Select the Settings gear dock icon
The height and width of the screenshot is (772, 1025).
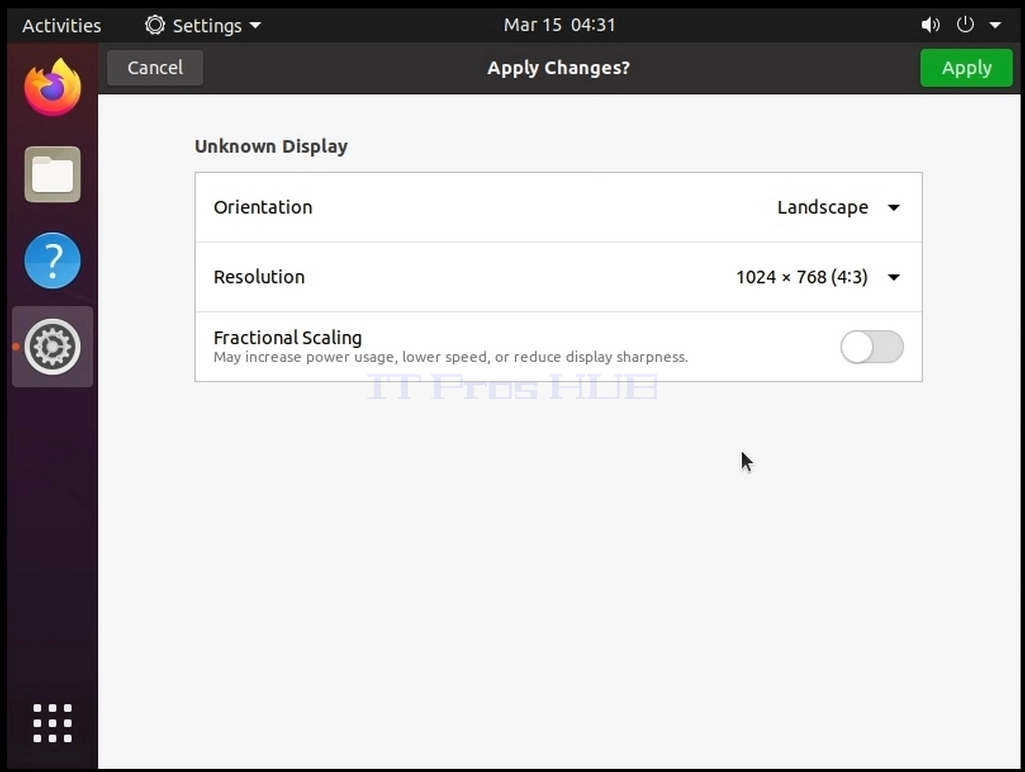click(52, 346)
